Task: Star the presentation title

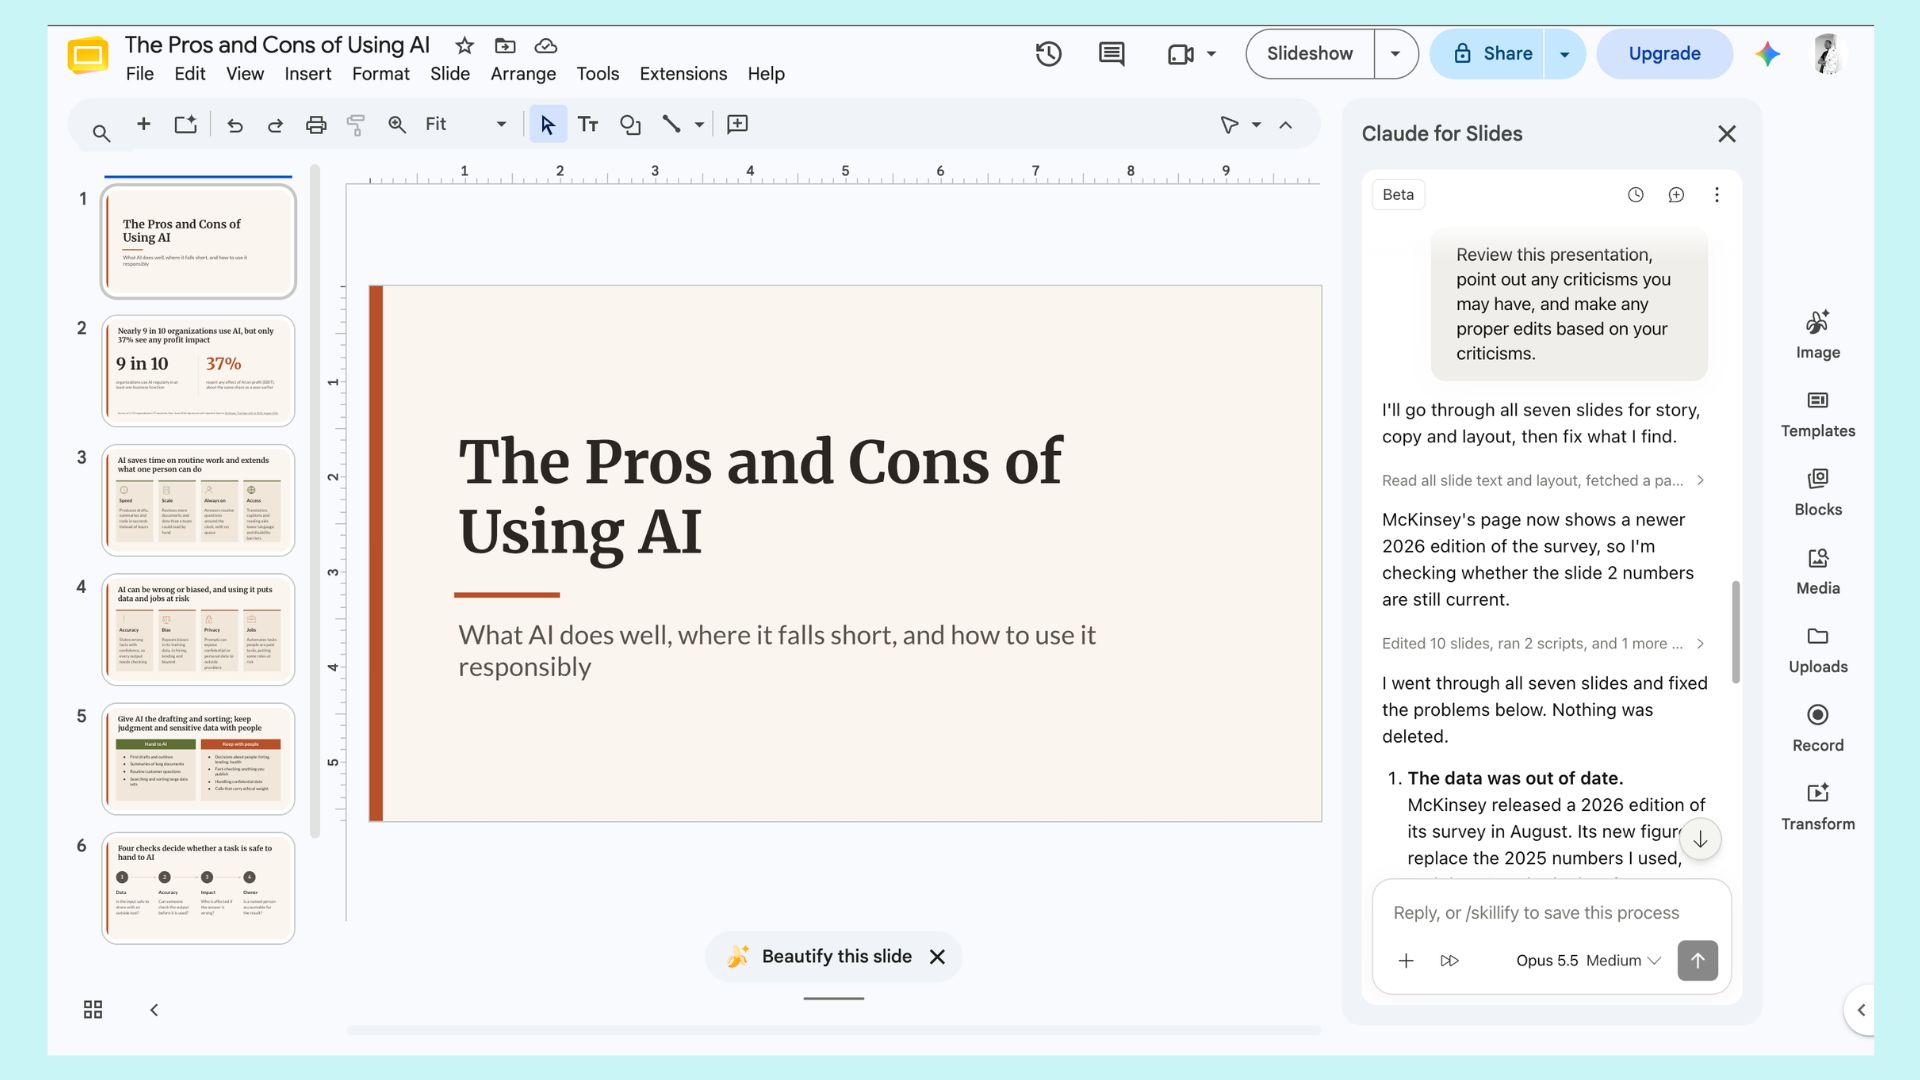Action: (x=464, y=46)
